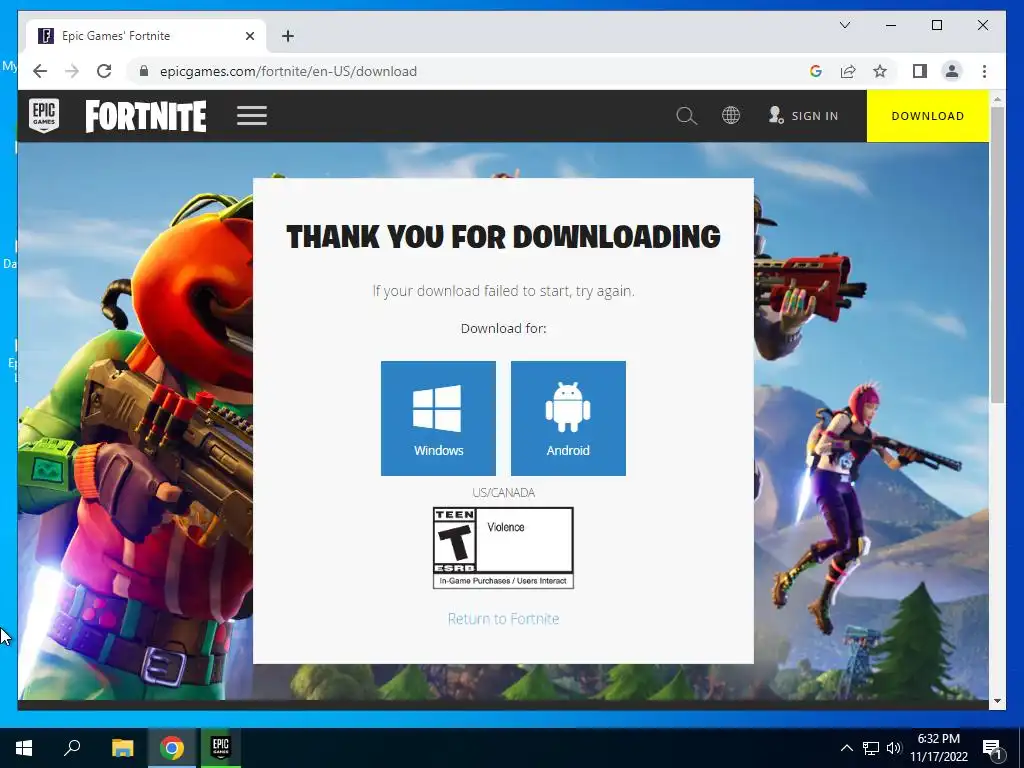Open a new tab
Image resolution: width=1024 pixels, height=768 pixels.
click(x=288, y=36)
